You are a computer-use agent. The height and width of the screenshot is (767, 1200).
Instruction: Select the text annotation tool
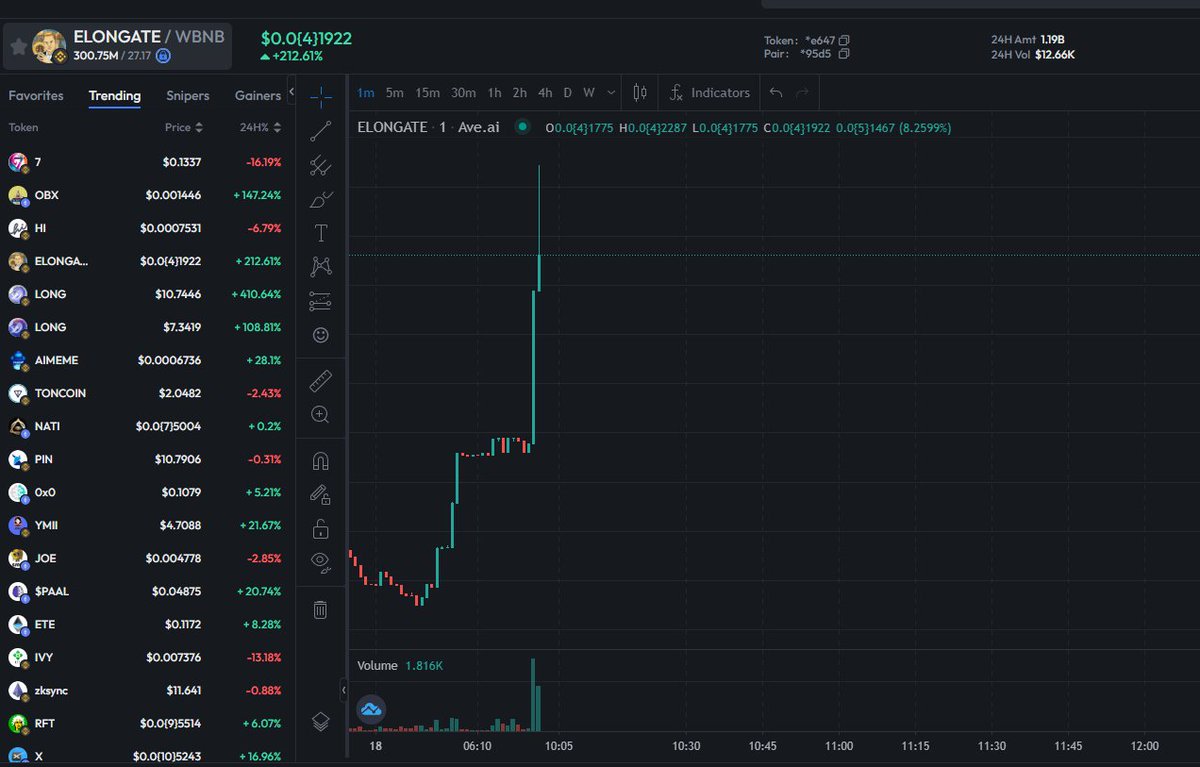(321, 233)
